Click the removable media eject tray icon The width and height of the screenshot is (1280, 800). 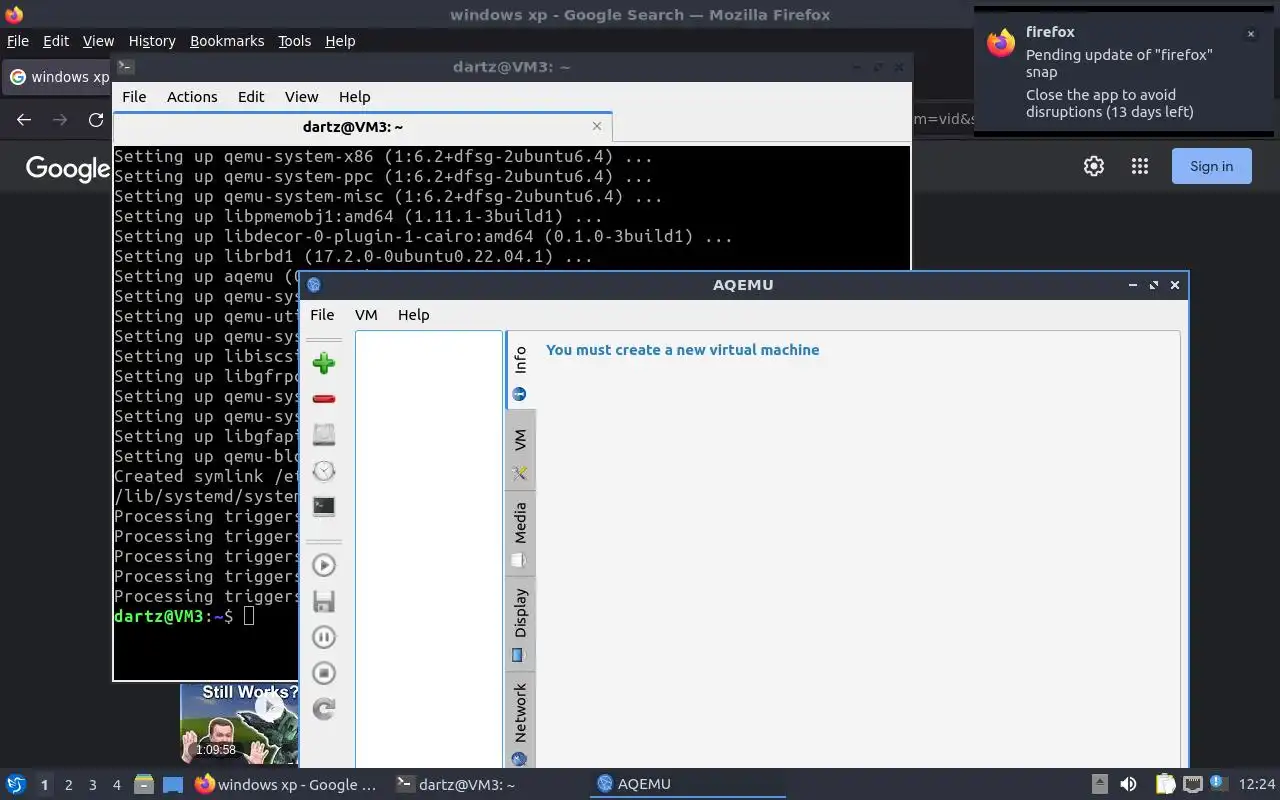pos(1099,784)
